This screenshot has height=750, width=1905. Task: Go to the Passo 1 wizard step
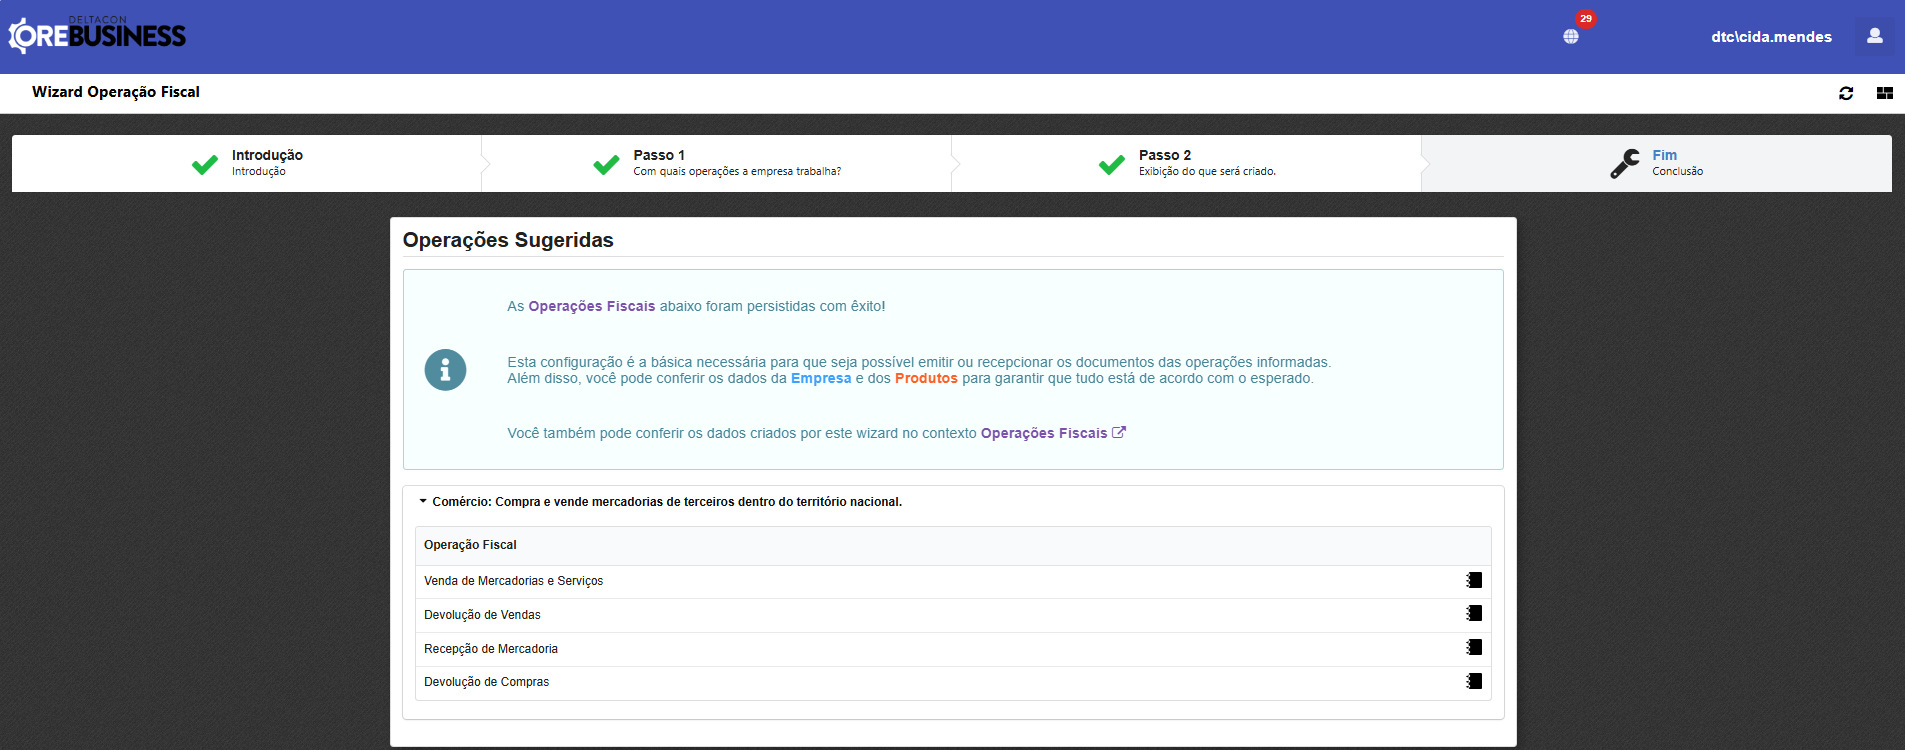coord(716,163)
